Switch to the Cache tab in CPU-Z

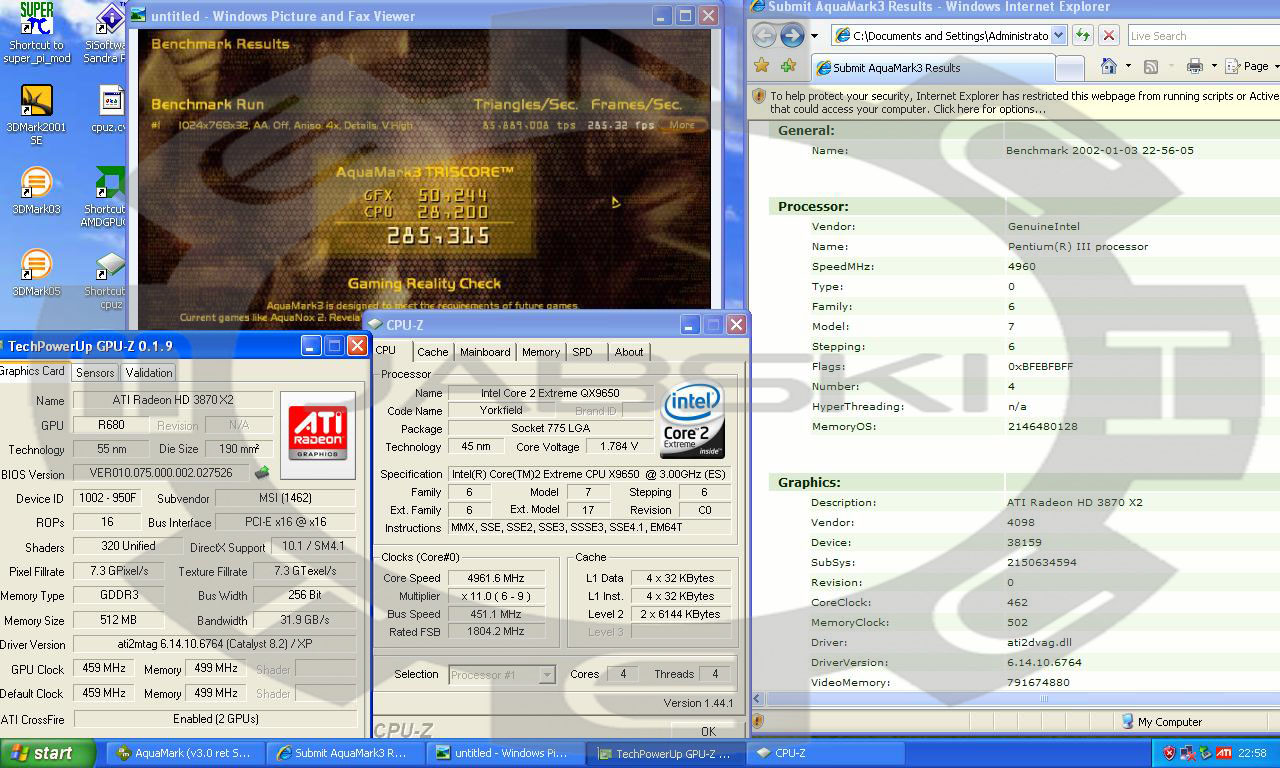(x=432, y=352)
